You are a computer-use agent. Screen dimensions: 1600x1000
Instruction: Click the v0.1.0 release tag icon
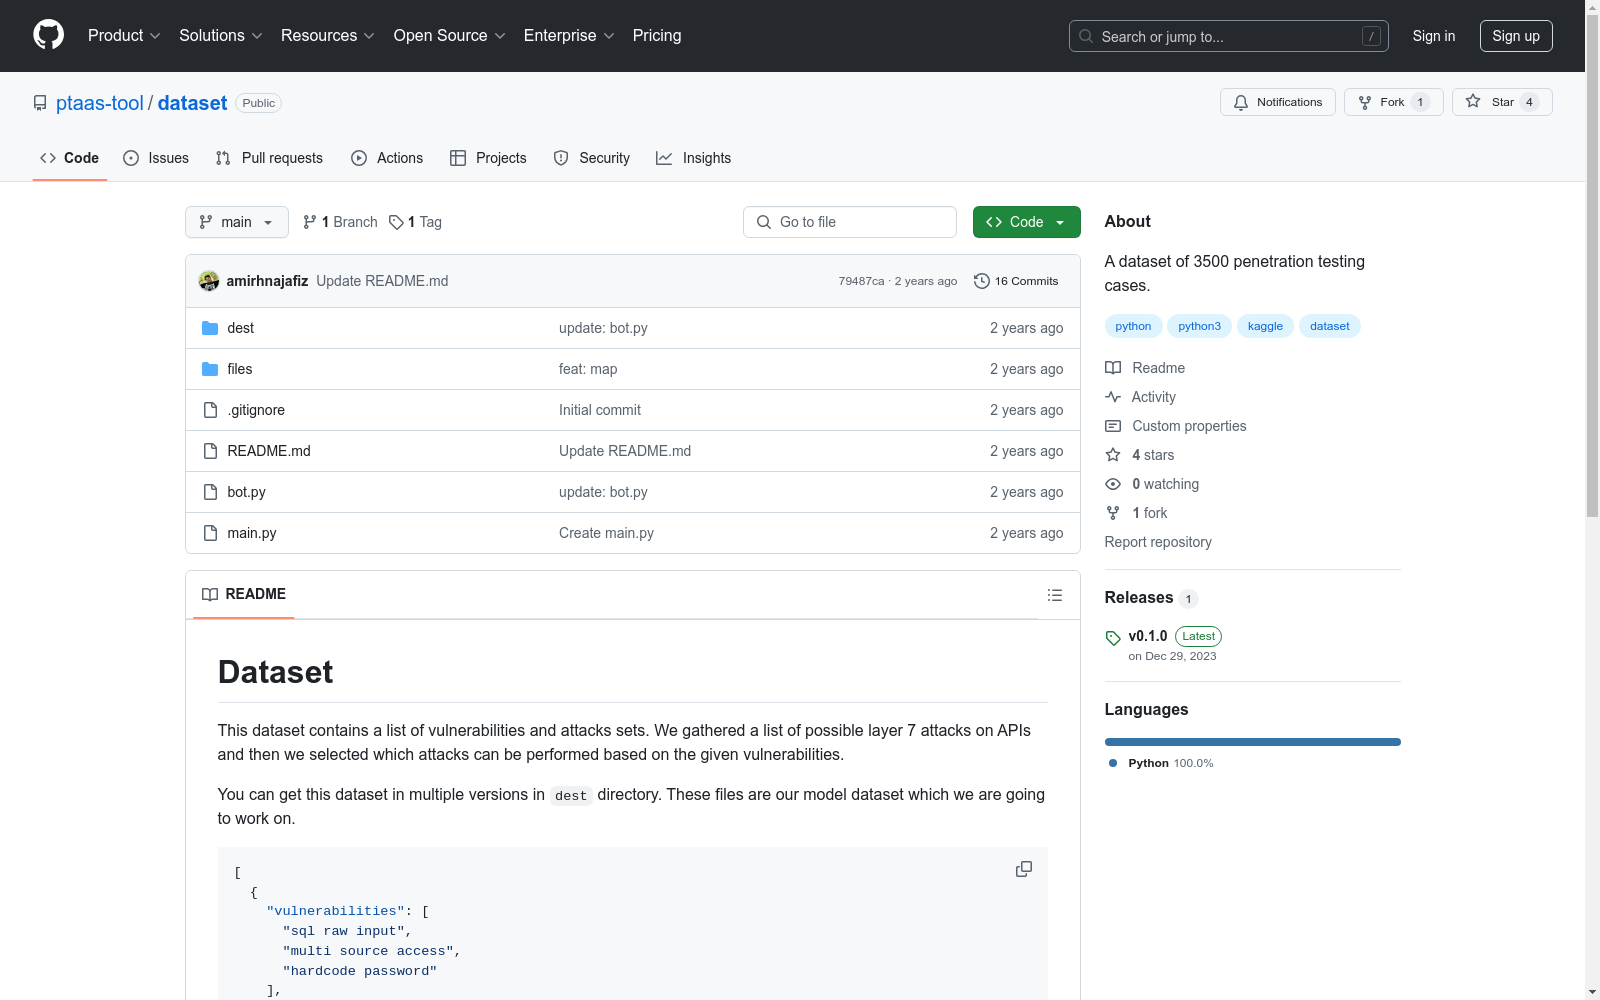[1113, 638]
